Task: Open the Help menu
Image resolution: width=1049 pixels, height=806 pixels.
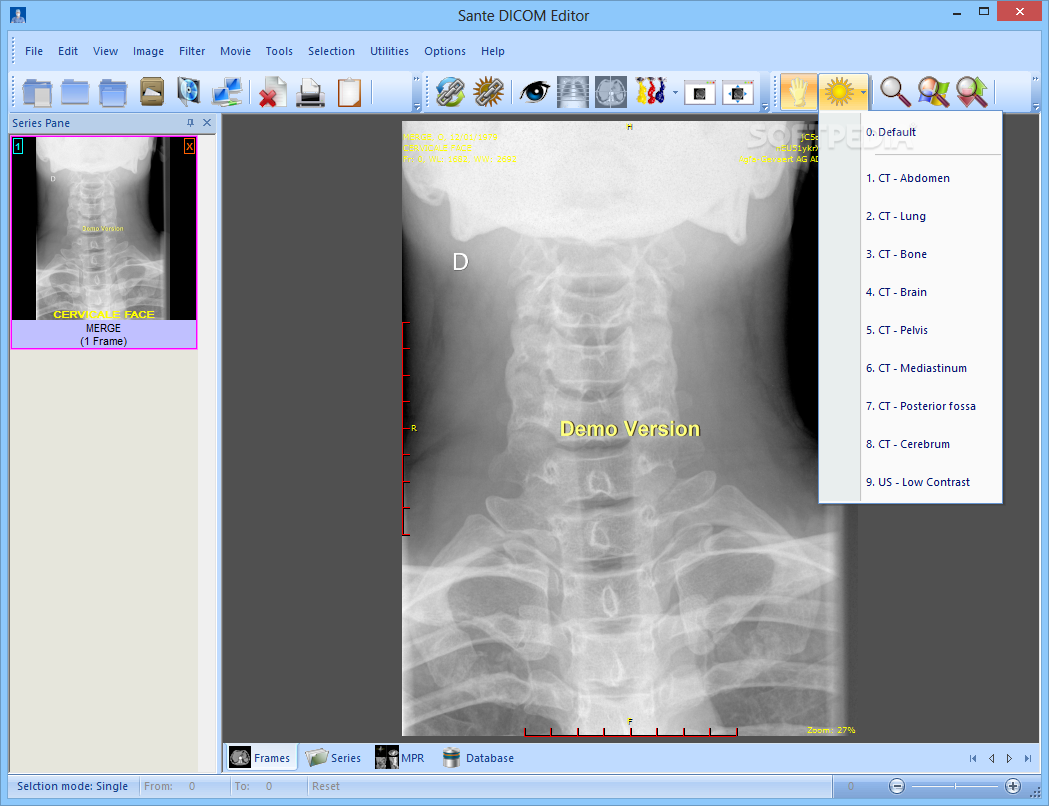Action: 492,51
